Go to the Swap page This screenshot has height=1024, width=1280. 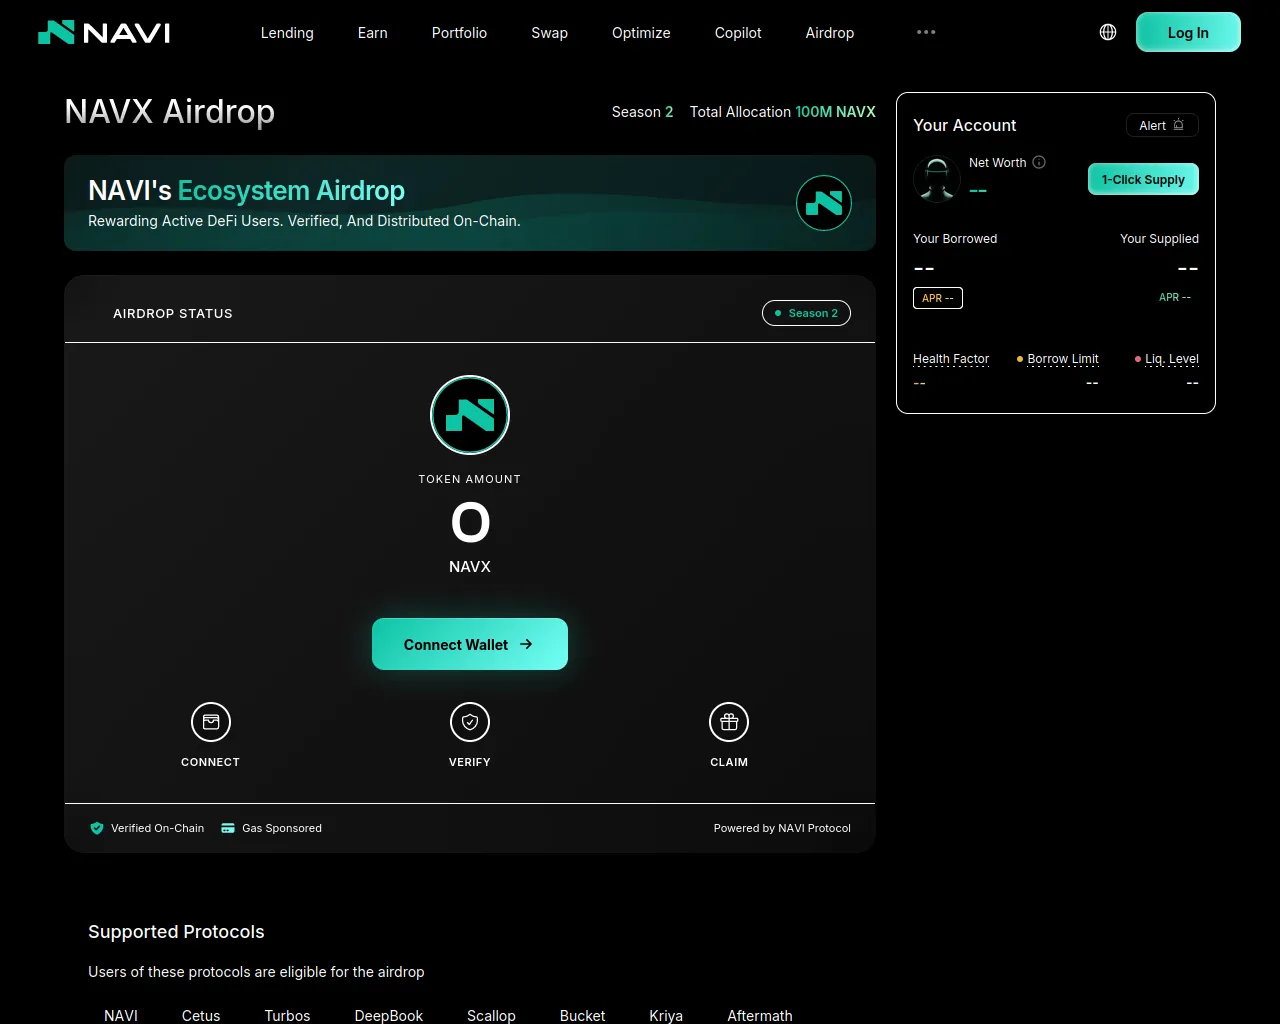pyautogui.click(x=549, y=33)
